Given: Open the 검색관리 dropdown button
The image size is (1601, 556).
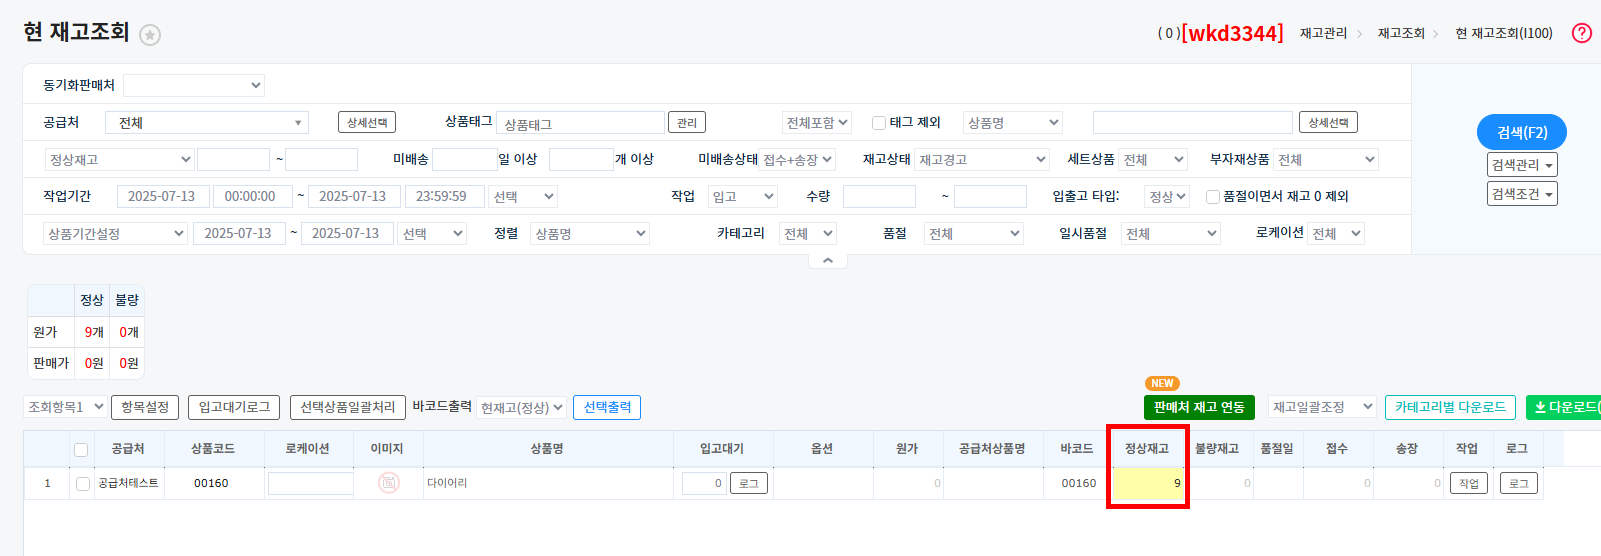Looking at the screenshot, I should click(x=1522, y=165).
